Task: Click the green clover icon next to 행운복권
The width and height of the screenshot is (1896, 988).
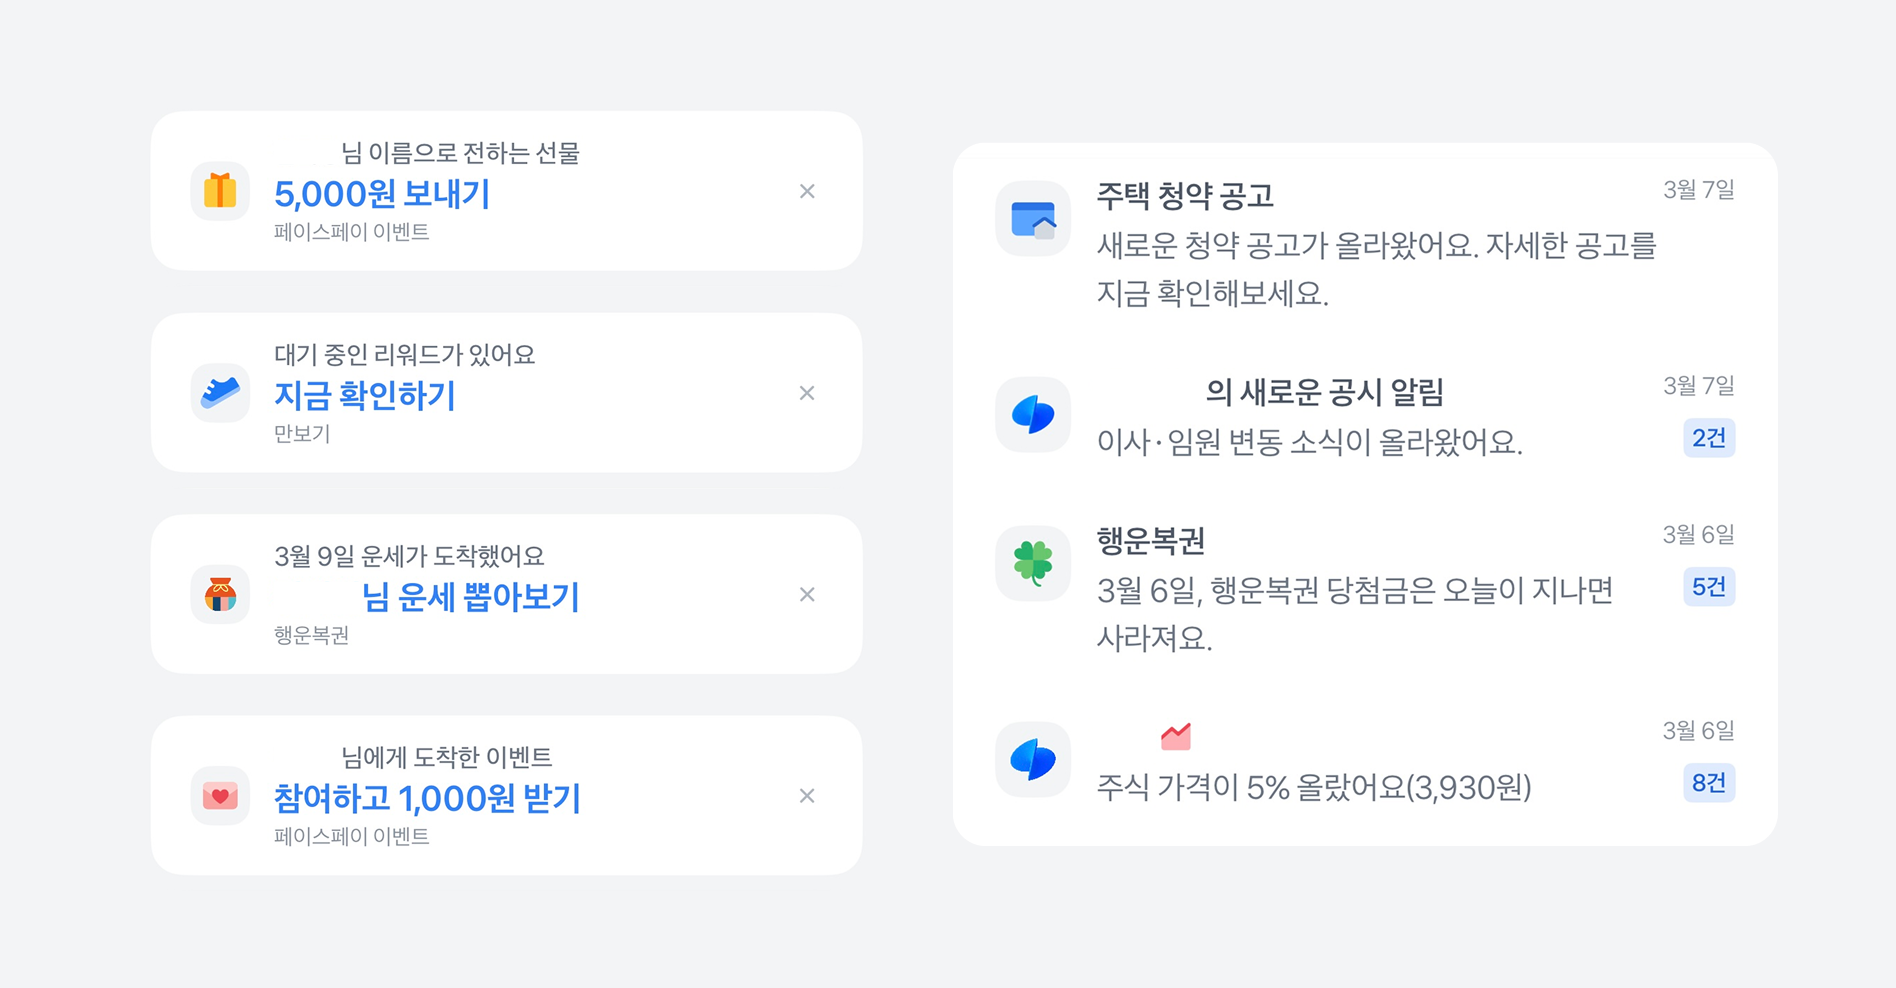Action: (x=1034, y=562)
